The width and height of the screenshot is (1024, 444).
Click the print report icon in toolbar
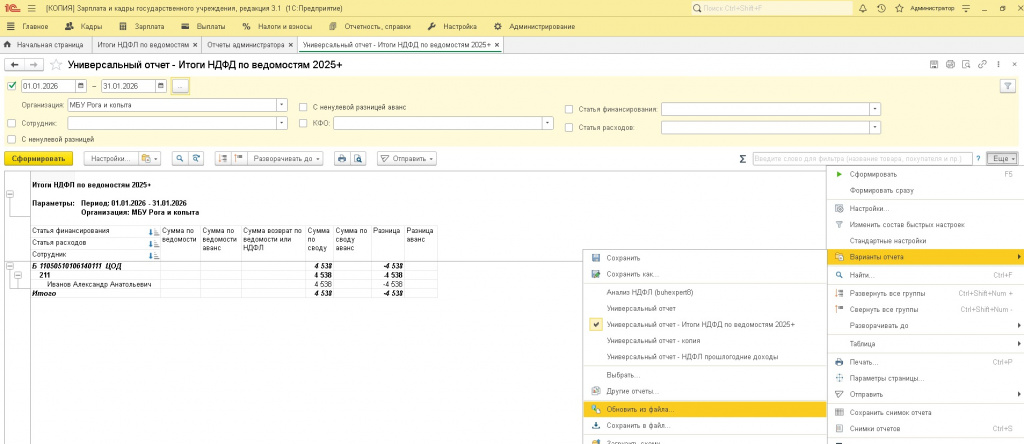click(341, 158)
